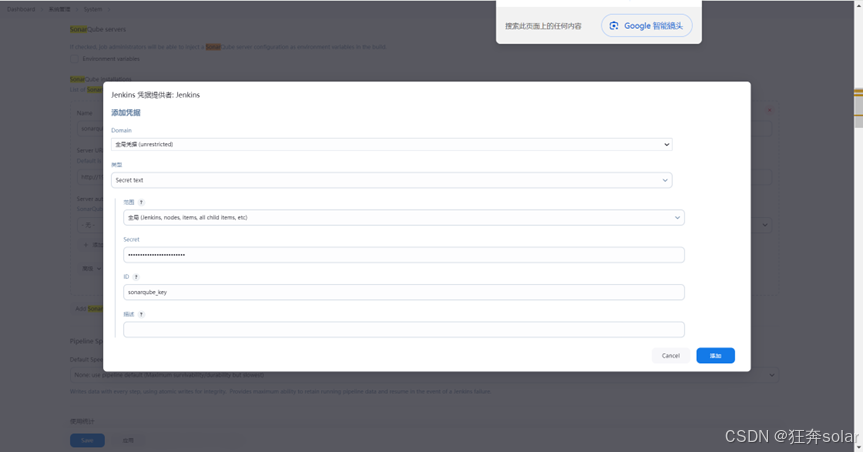Open 系统管理 breadcrumb
This screenshot has width=863, height=452.
(59, 9)
